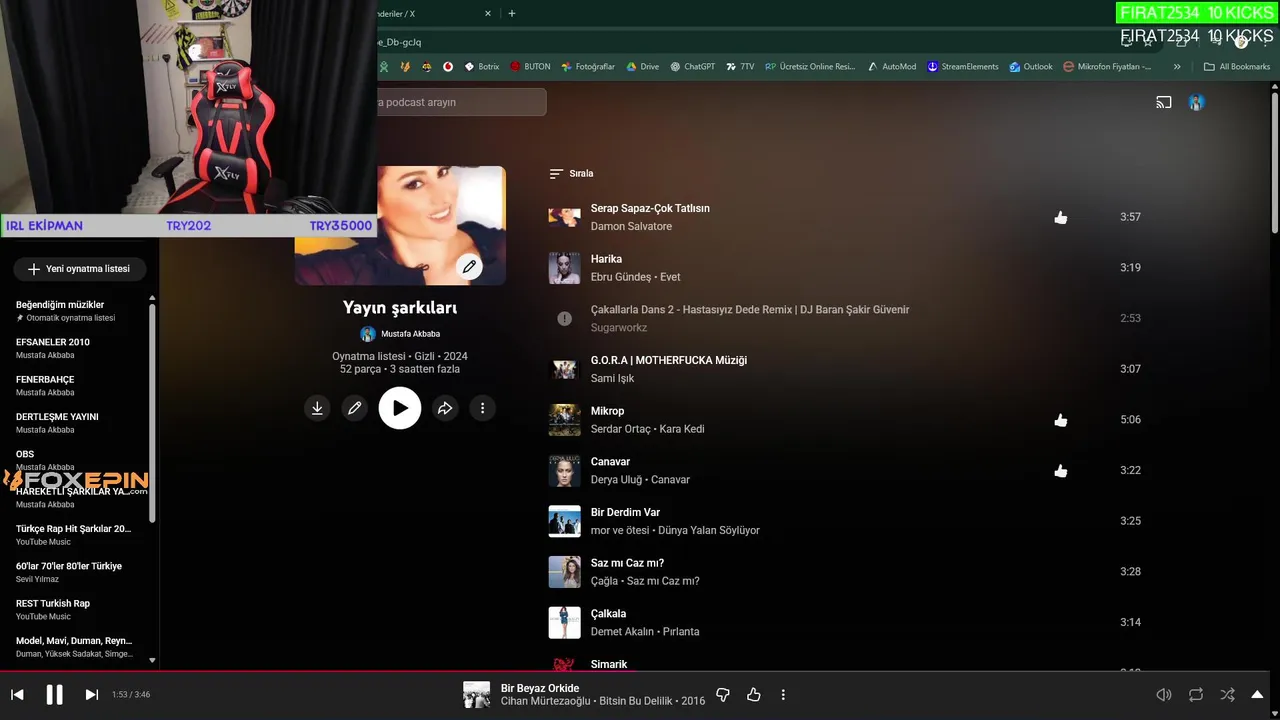Open the Sırala sort menu

(571, 173)
